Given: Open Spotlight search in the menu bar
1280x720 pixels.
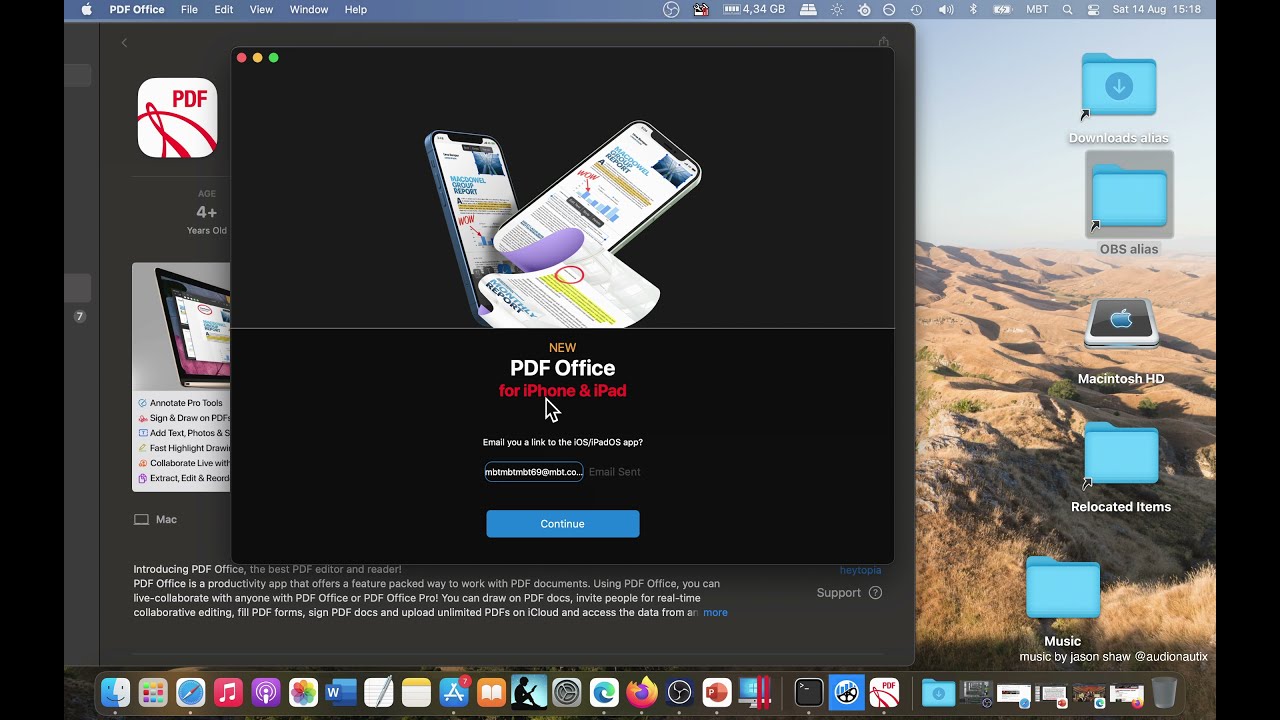Looking at the screenshot, I should 1067,9.
